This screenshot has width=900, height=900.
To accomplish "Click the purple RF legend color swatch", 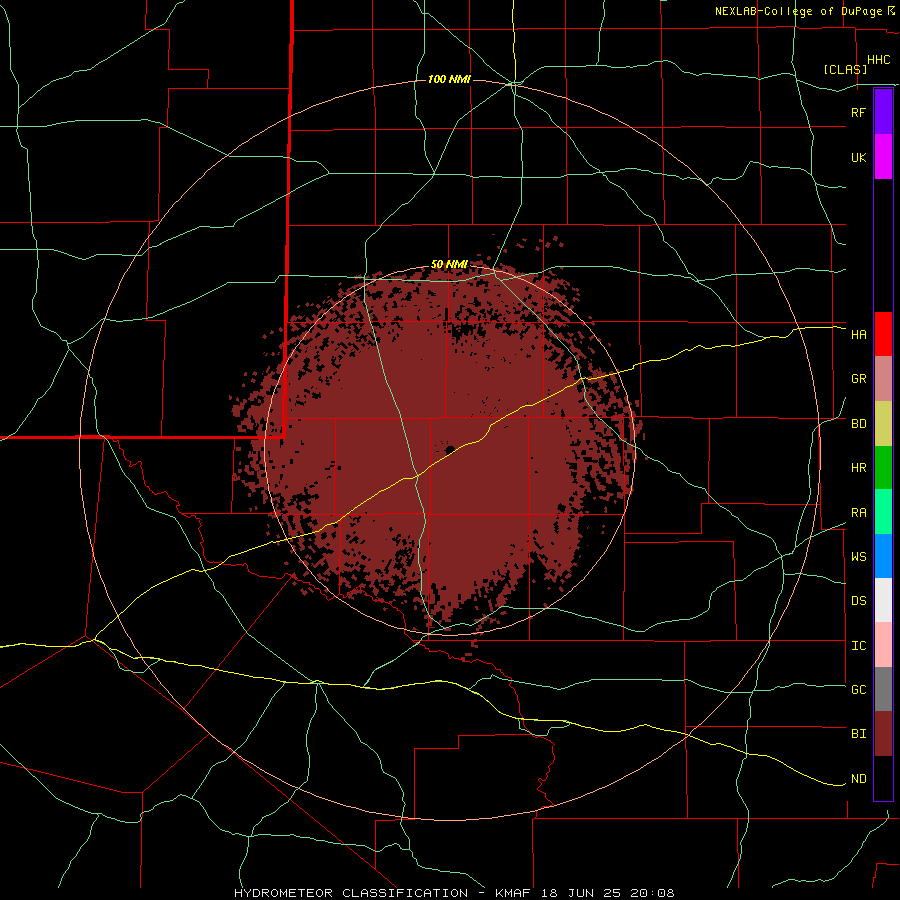I will click(883, 112).
